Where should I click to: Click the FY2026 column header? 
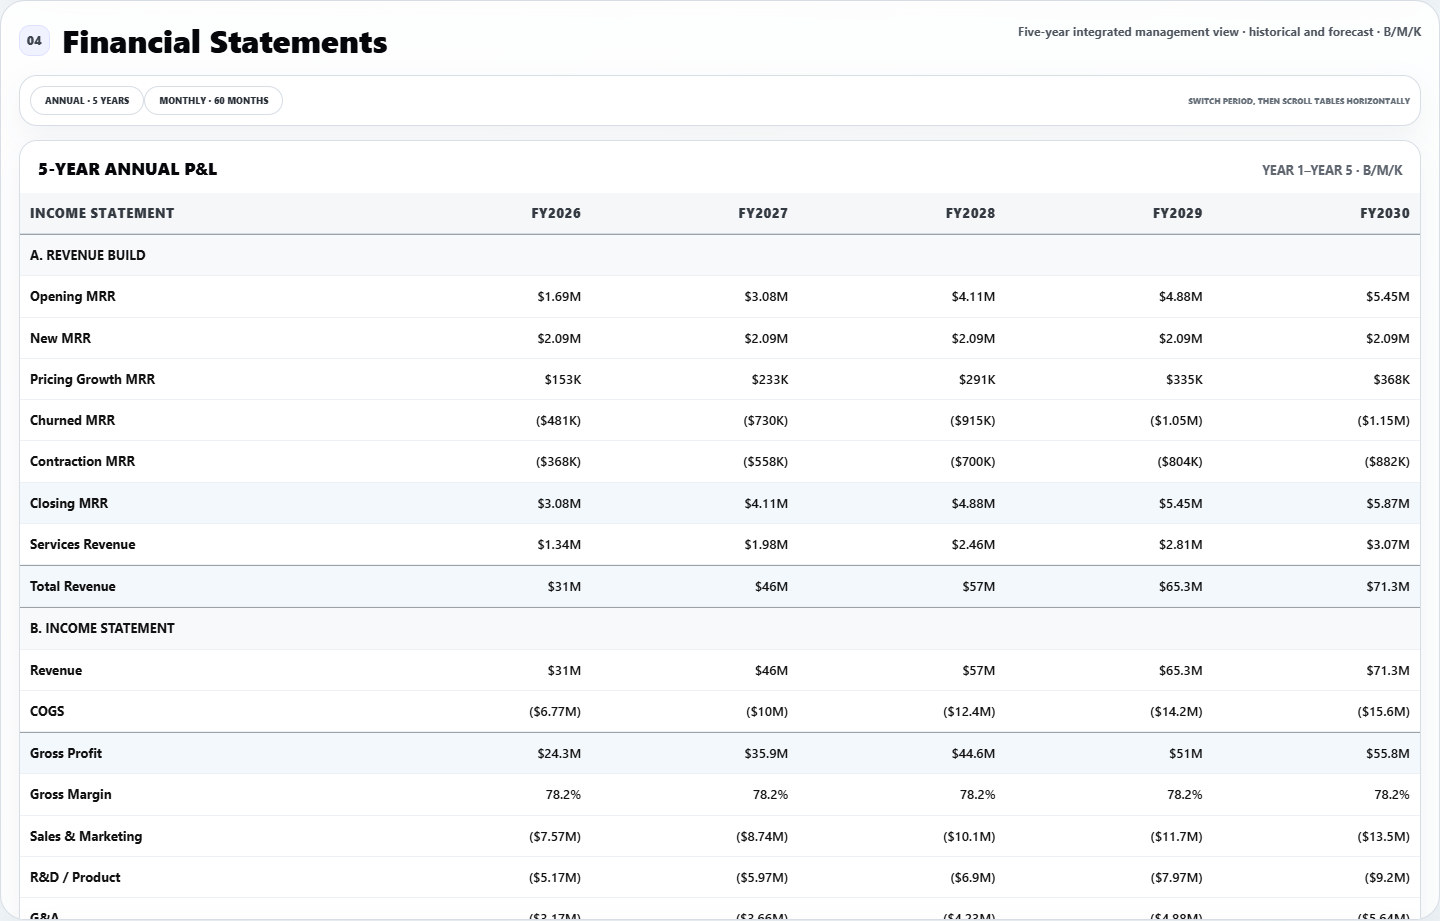point(556,213)
